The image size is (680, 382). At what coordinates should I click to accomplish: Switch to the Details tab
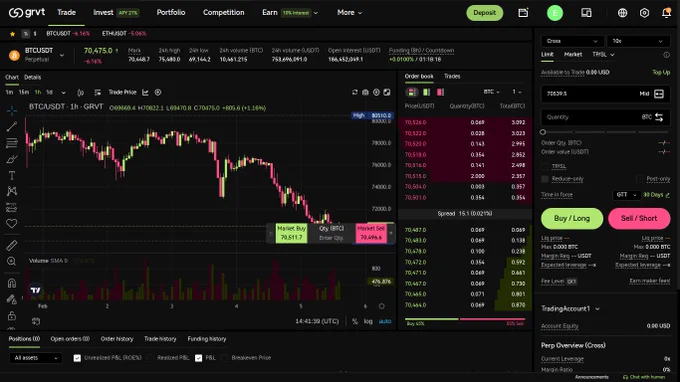click(x=33, y=77)
